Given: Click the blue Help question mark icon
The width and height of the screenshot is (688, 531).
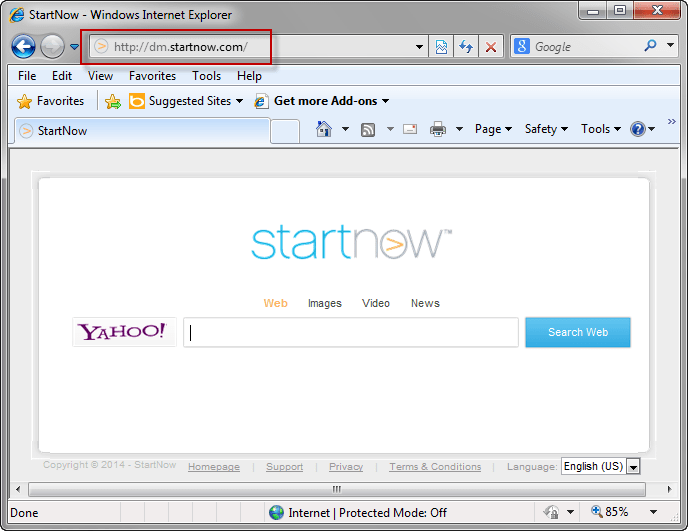Looking at the screenshot, I should 638,129.
